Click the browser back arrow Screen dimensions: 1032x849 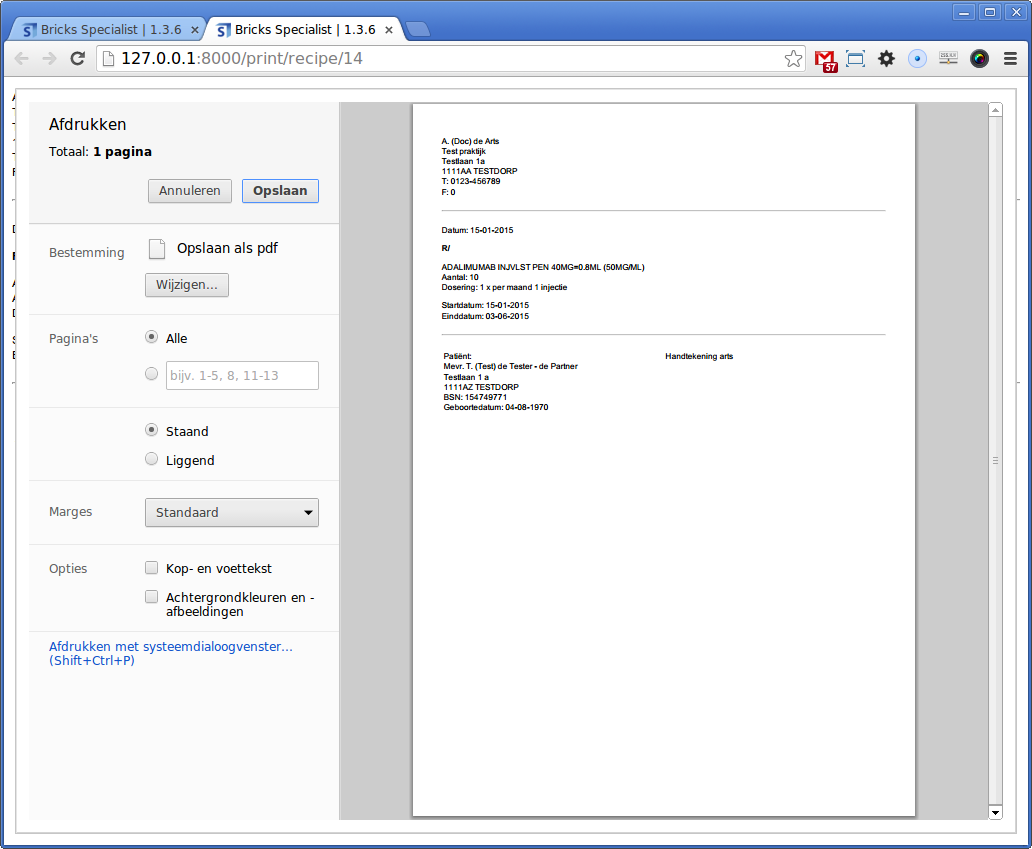coord(21,59)
